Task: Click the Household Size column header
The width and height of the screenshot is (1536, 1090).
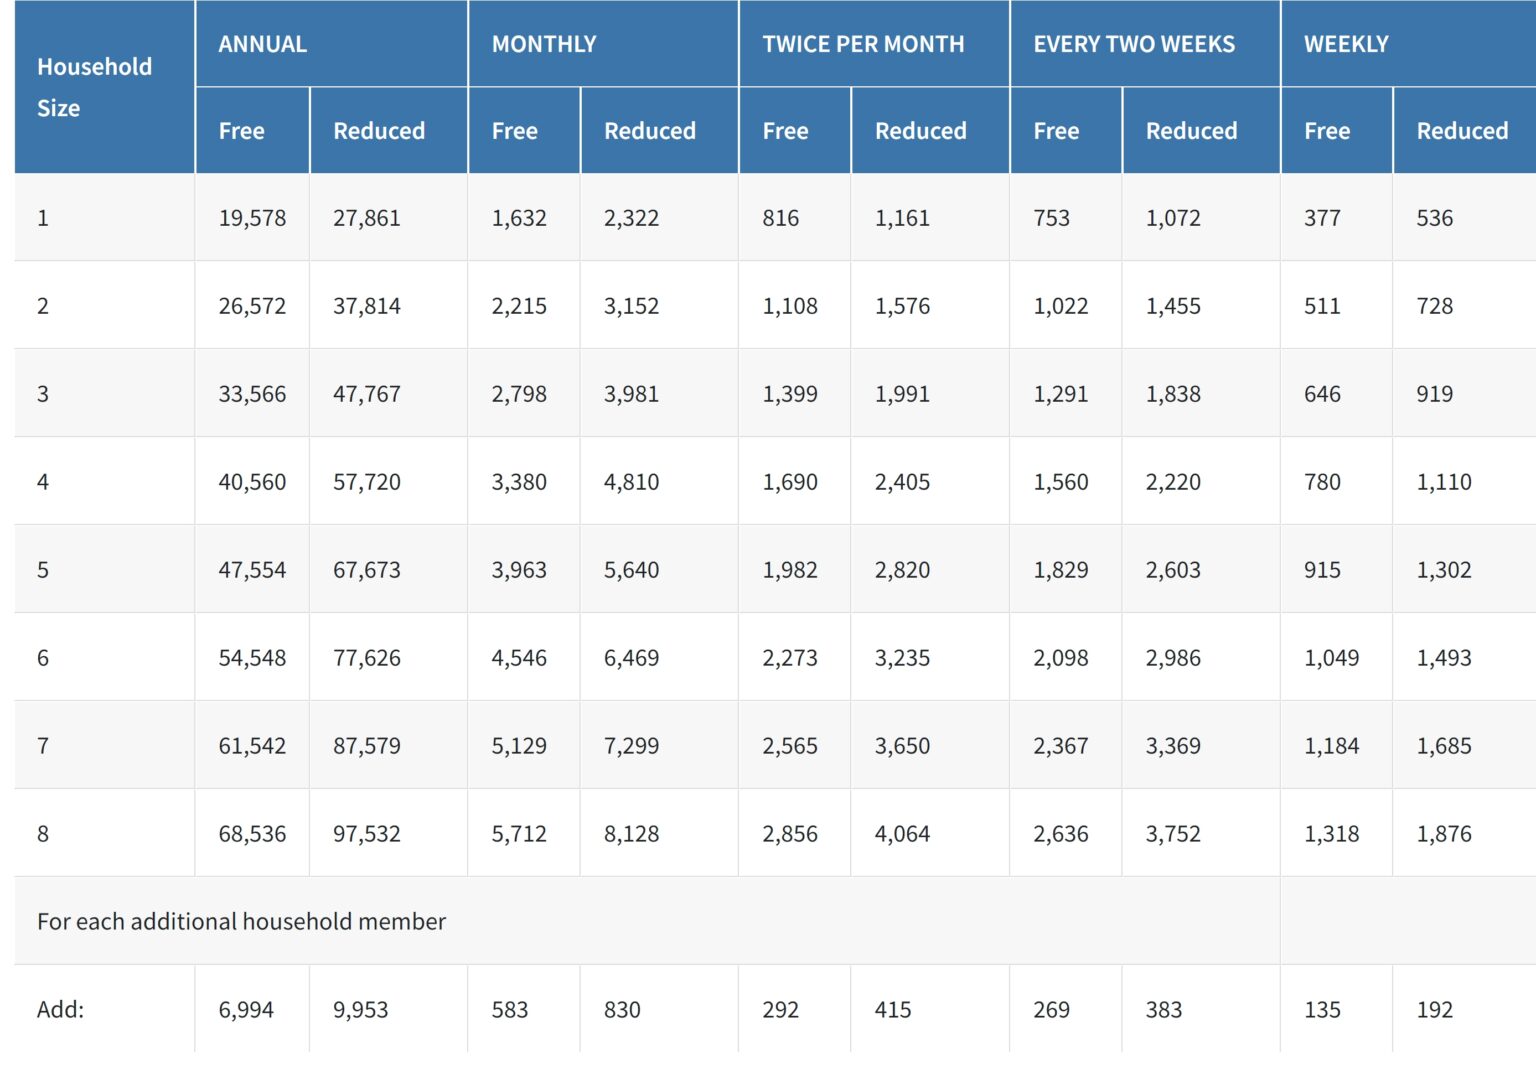Action: (95, 87)
